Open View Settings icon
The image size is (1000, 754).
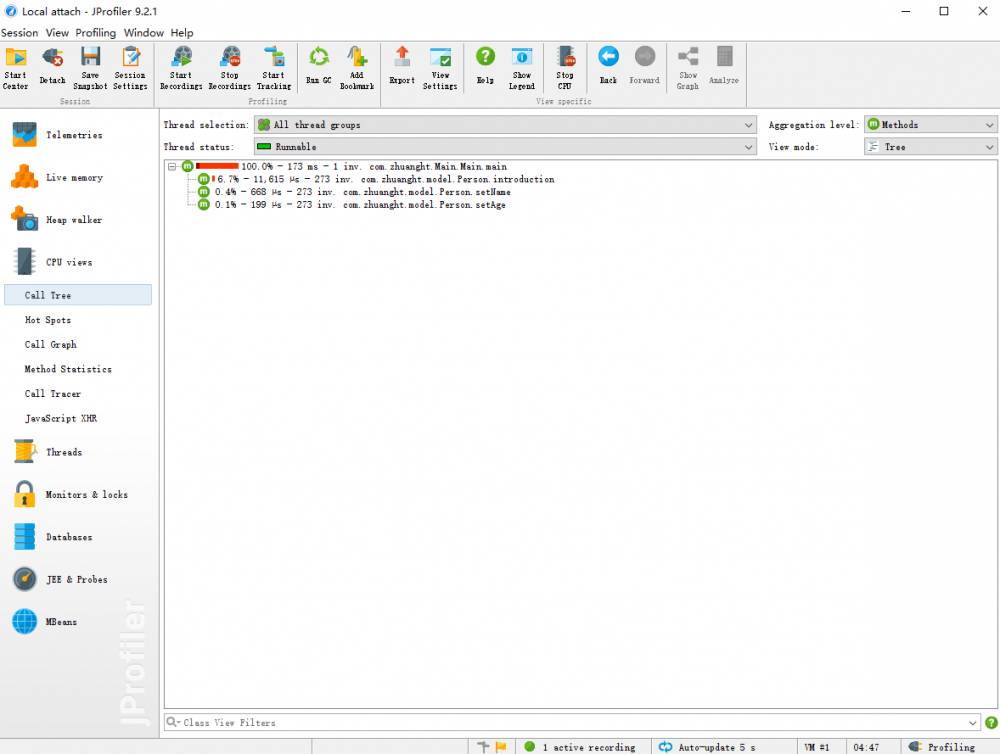point(440,68)
